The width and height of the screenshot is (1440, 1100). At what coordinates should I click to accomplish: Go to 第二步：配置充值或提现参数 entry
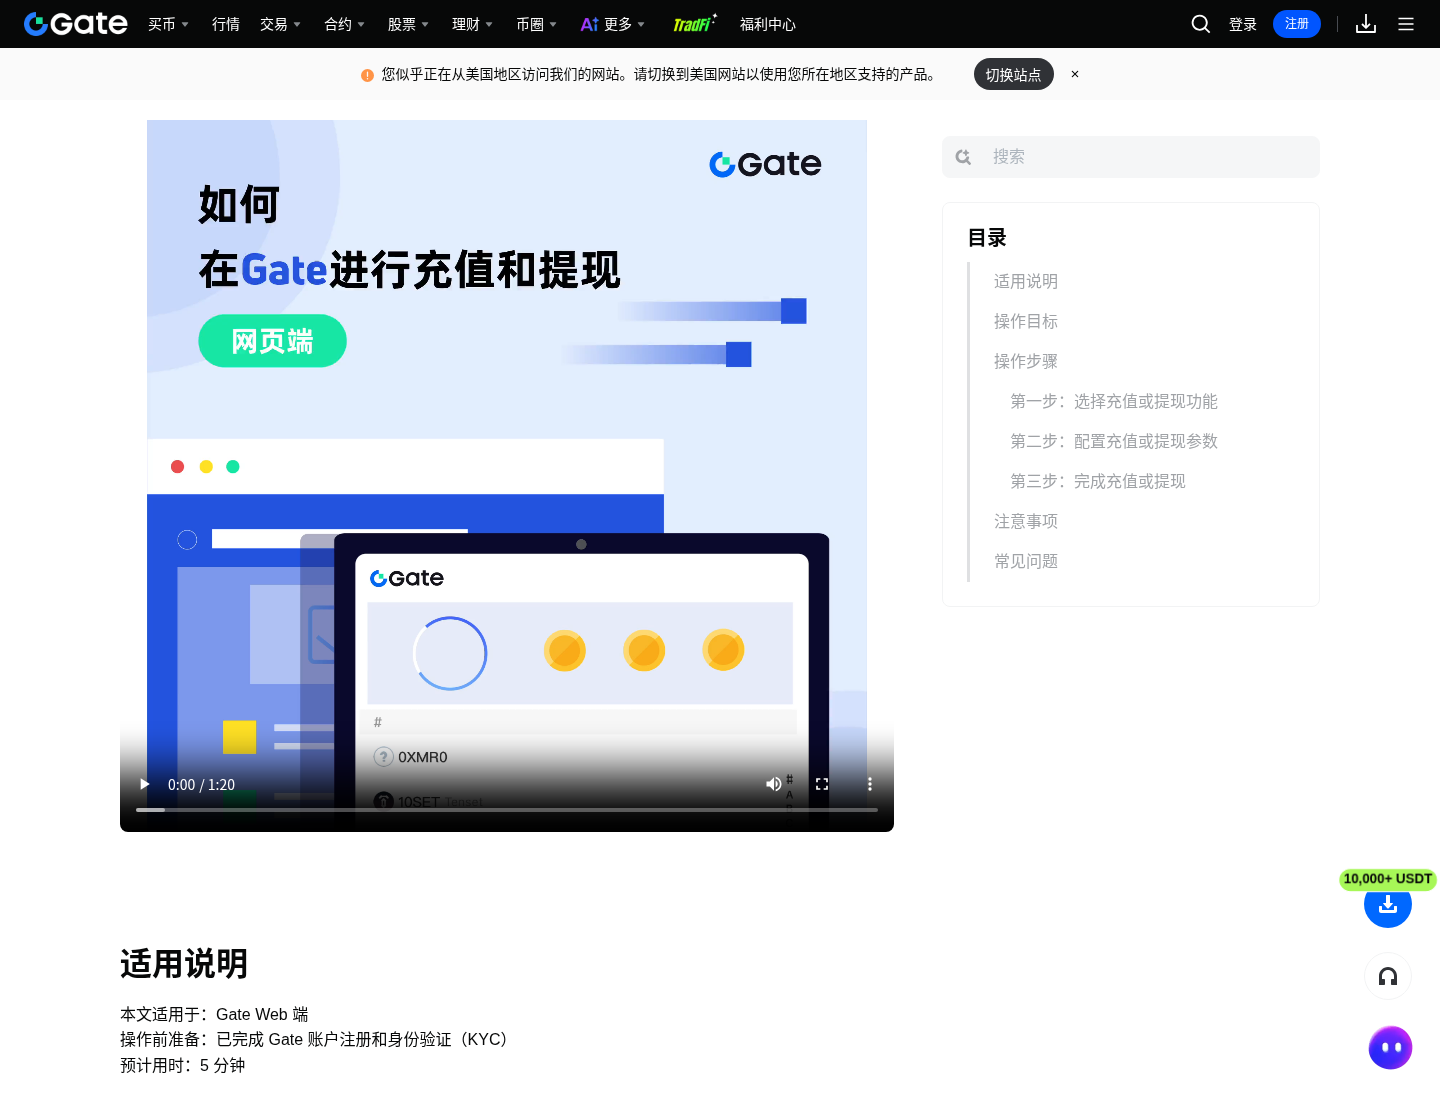(x=1114, y=442)
